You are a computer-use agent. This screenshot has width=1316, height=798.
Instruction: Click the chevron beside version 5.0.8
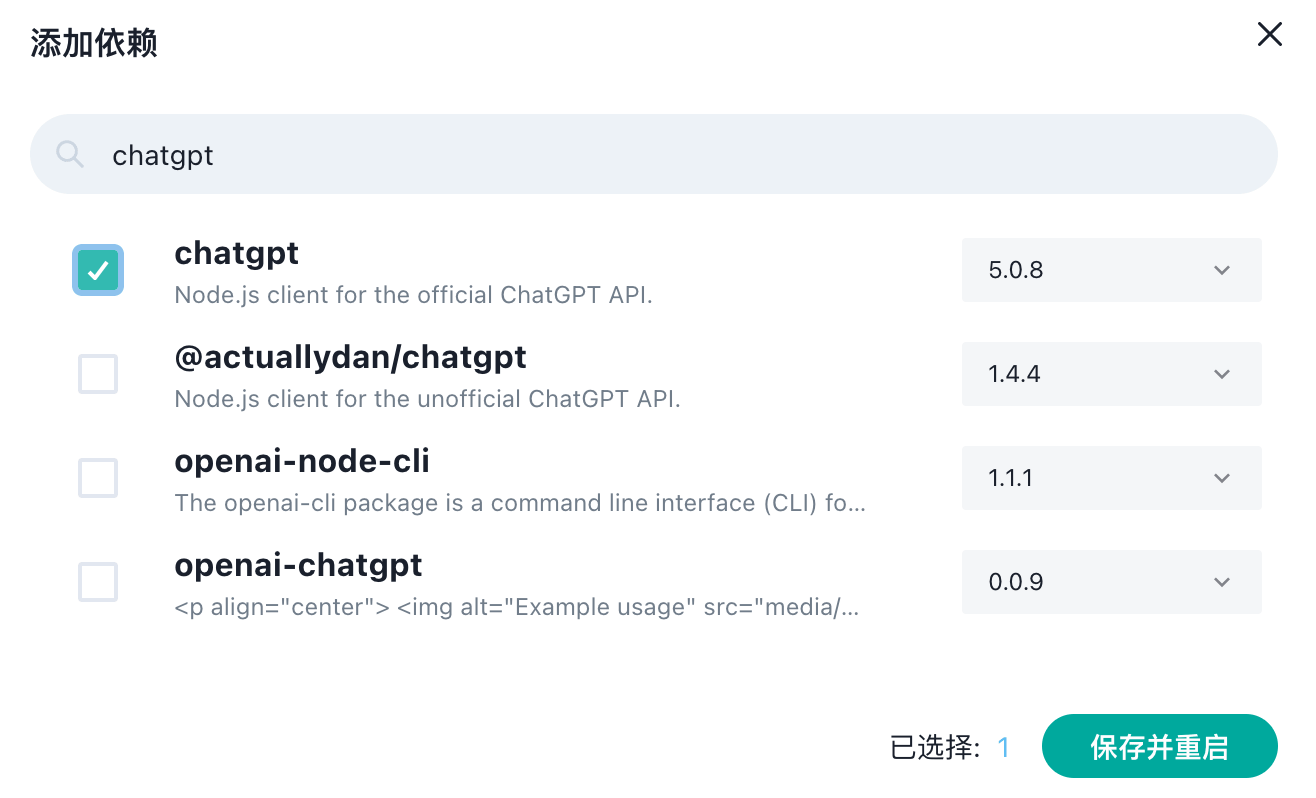tap(1221, 270)
